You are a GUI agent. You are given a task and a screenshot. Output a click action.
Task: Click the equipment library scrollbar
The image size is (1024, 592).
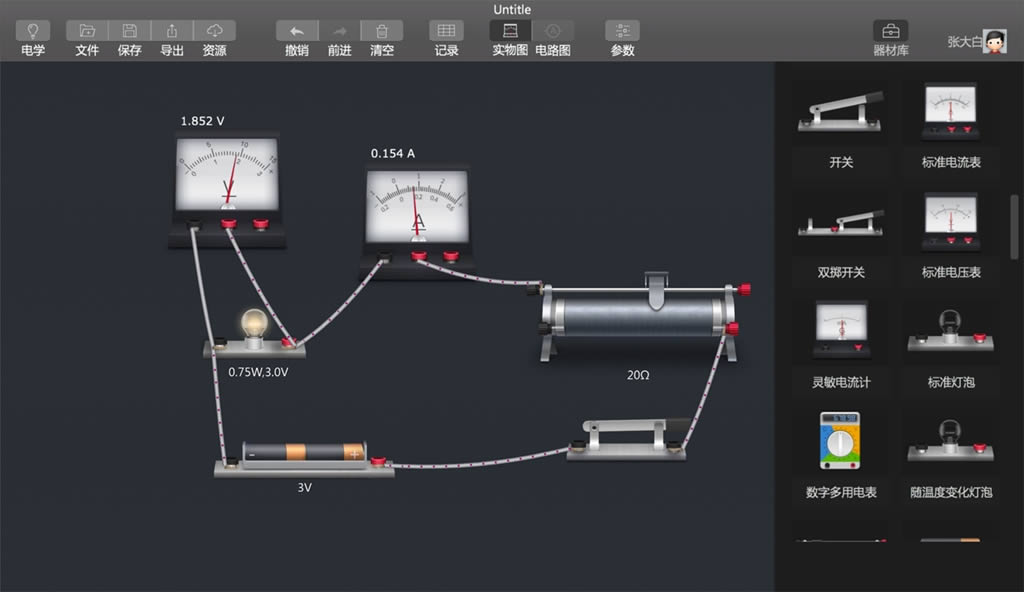(1014, 227)
